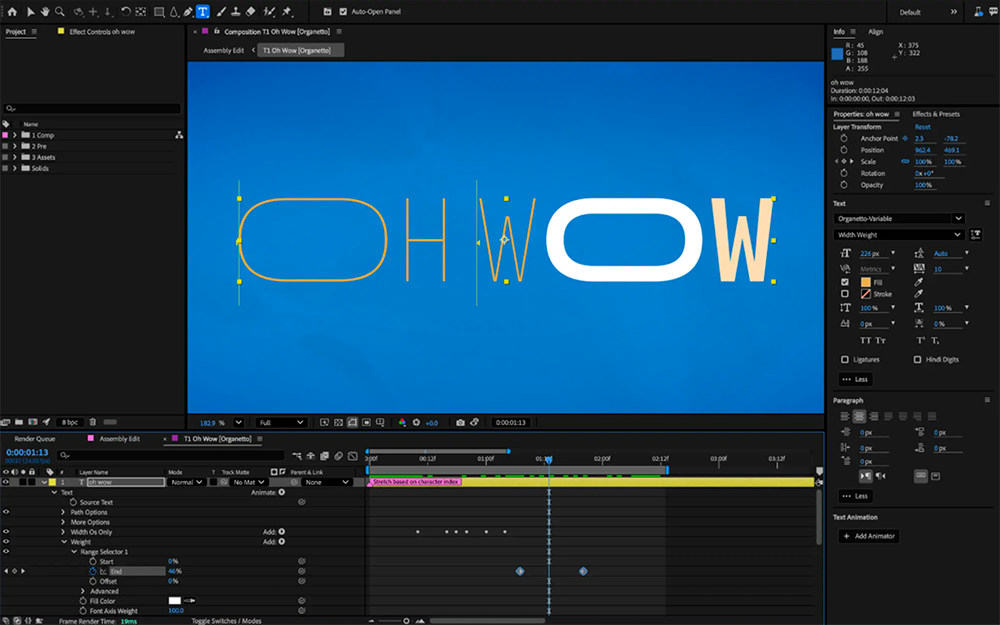The width and height of the screenshot is (1000, 625).
Task: Choose the Eraser tool
Action: 250,11
